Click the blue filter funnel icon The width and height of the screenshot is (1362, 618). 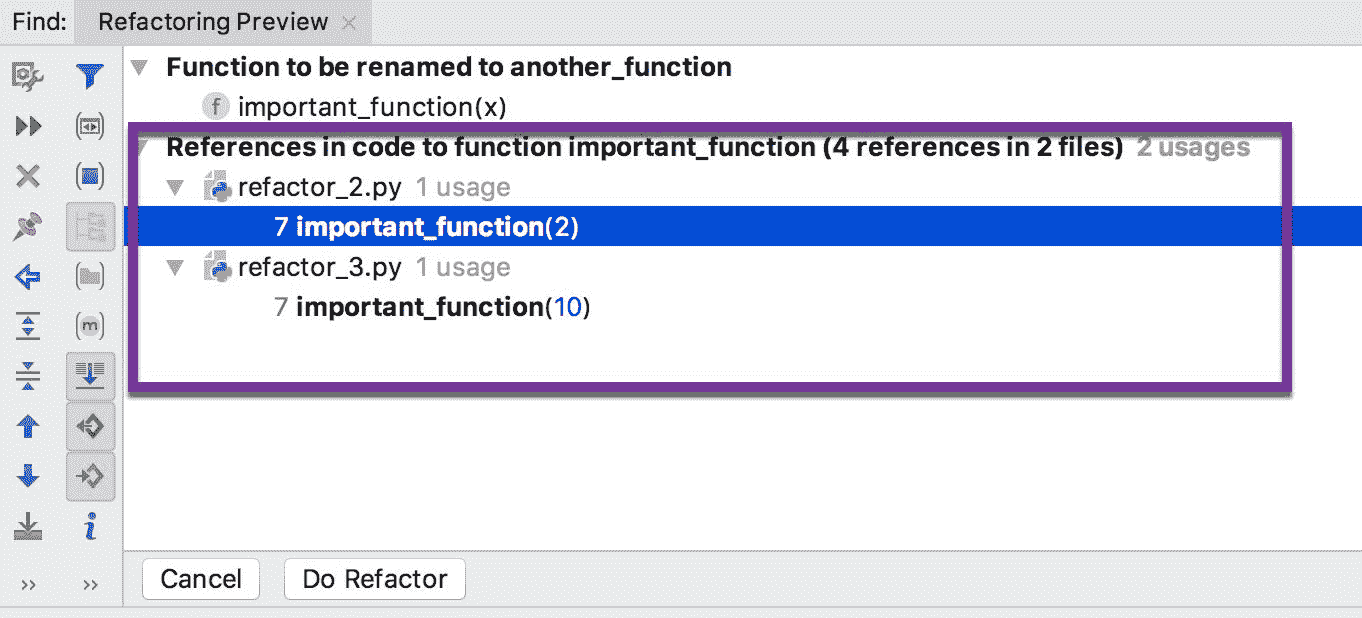(x=90, y=75)
